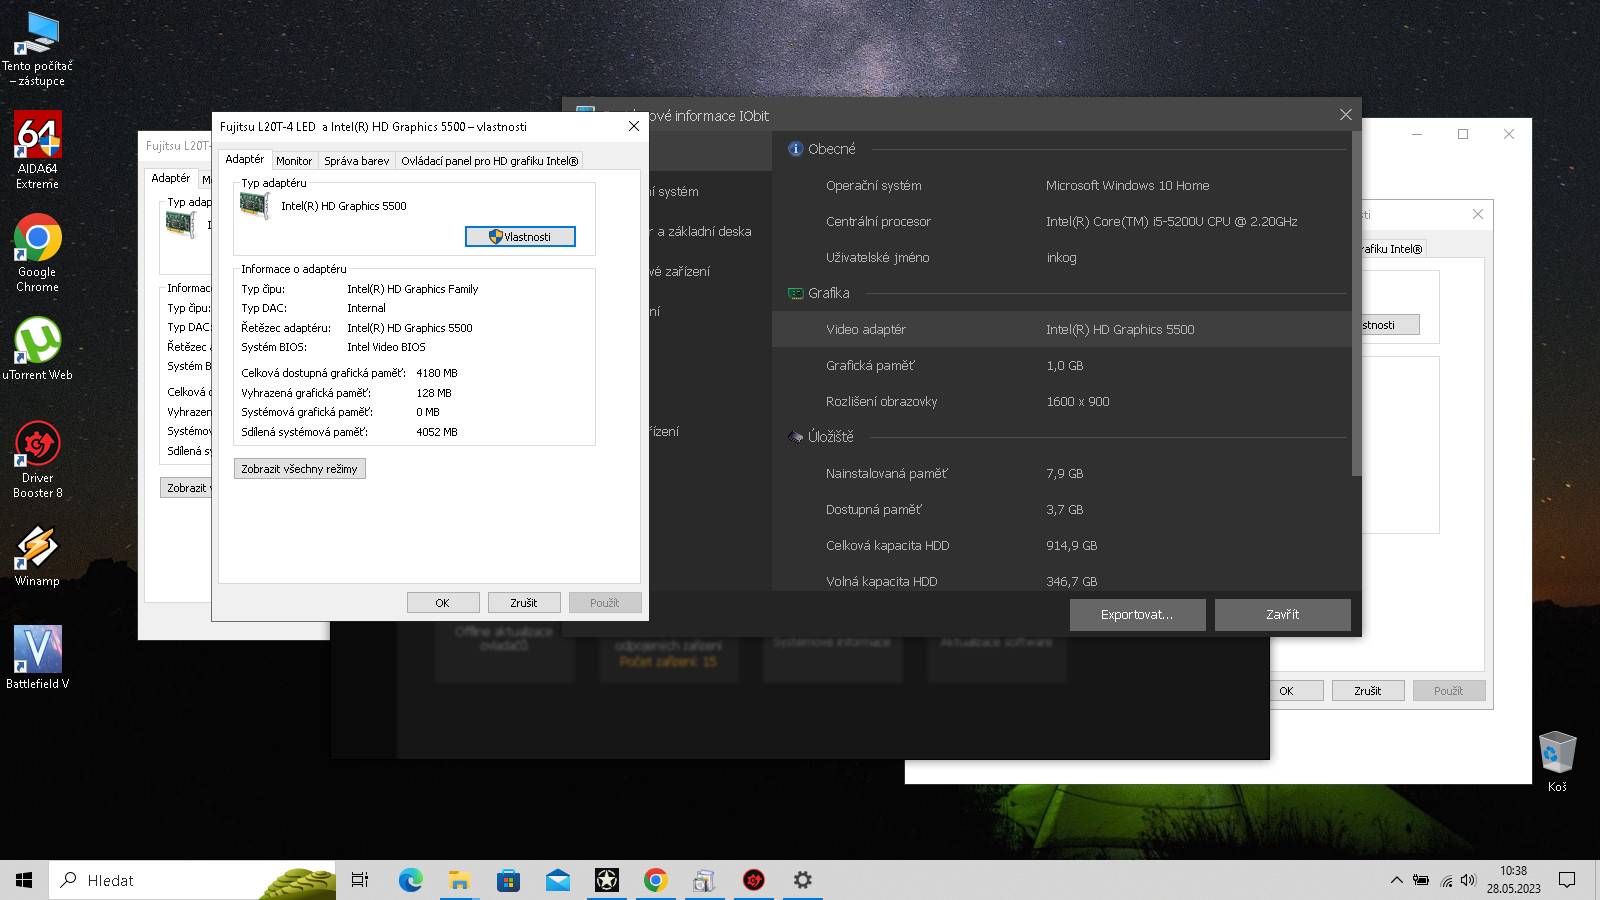
Task: Open AIDA64 Extreme desktop shortcut
Action: pos(38,150)
